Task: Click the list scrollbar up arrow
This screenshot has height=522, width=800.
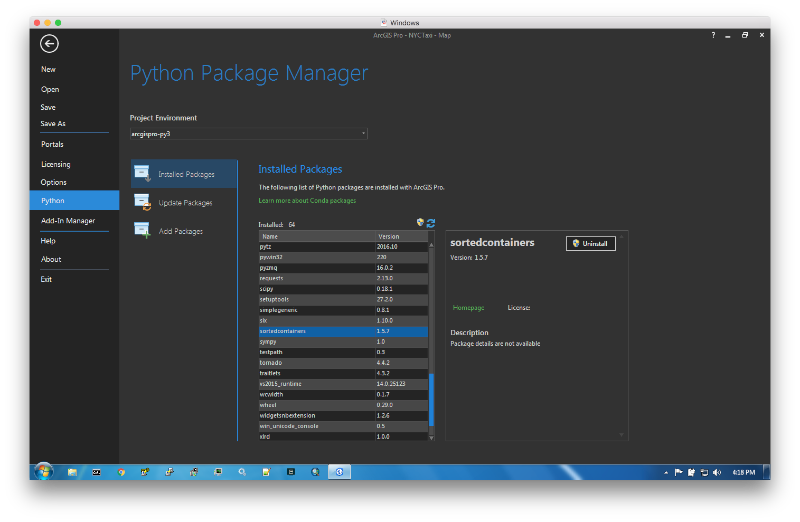Action: [x=432, y=245]
